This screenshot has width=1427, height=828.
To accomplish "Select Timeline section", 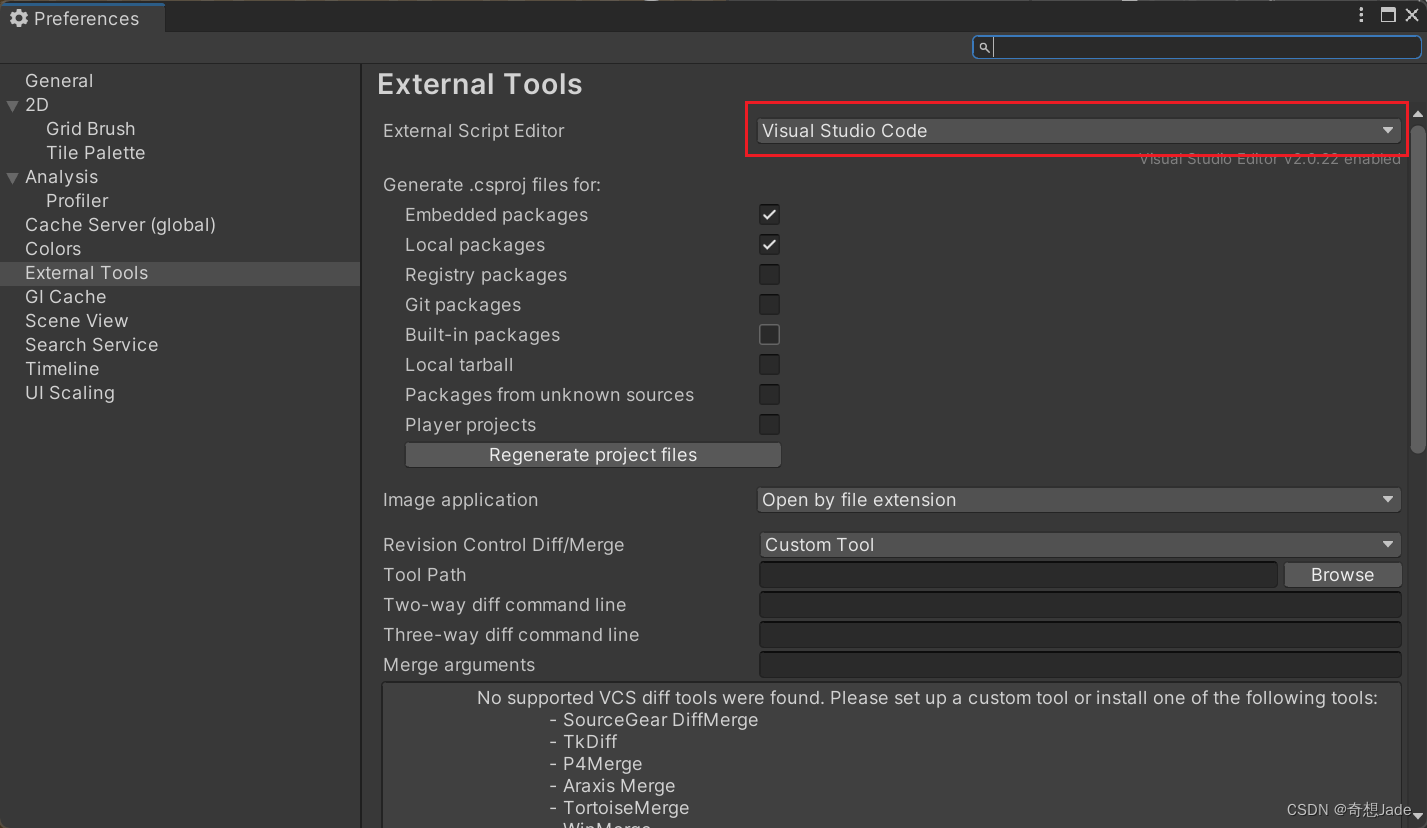I will point(62,369).
